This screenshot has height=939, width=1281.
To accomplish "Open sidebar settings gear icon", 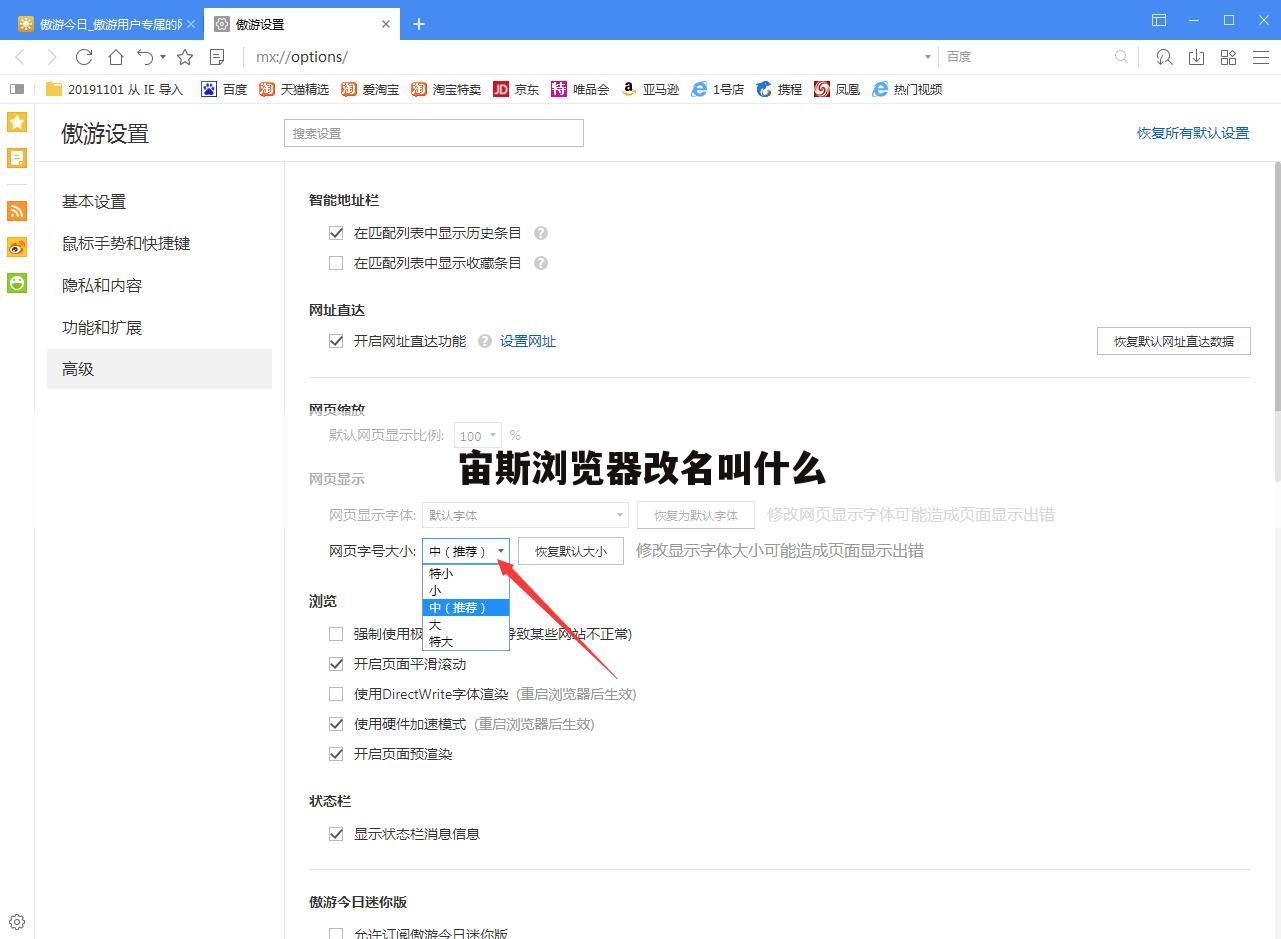I will (17, 922).
